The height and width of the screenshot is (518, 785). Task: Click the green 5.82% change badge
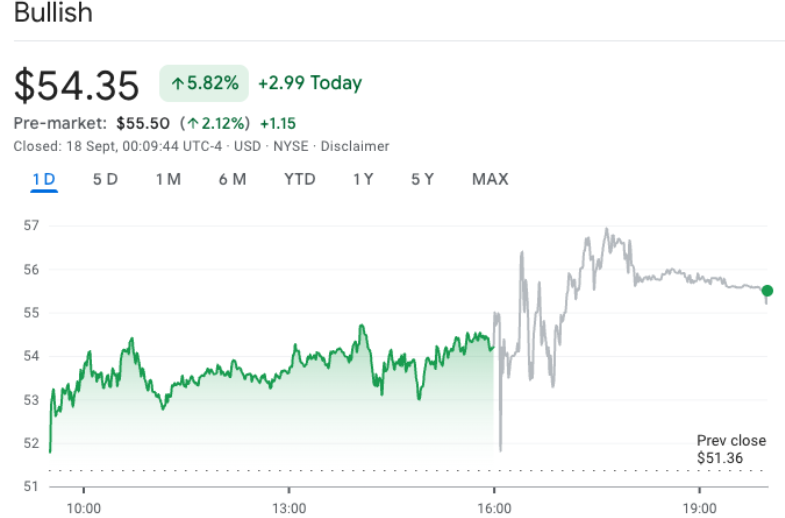[x=204, y=84]
